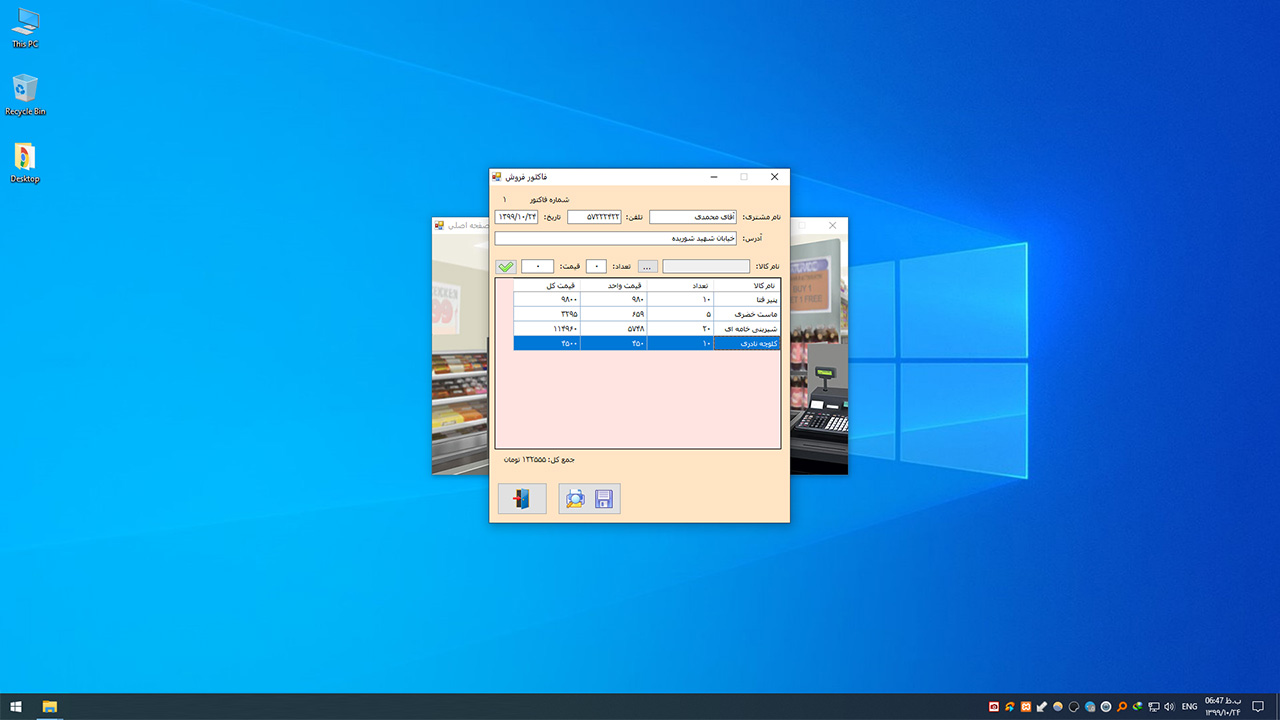
Task: Click the exit door icon button
Action: (x=522, y=499)
